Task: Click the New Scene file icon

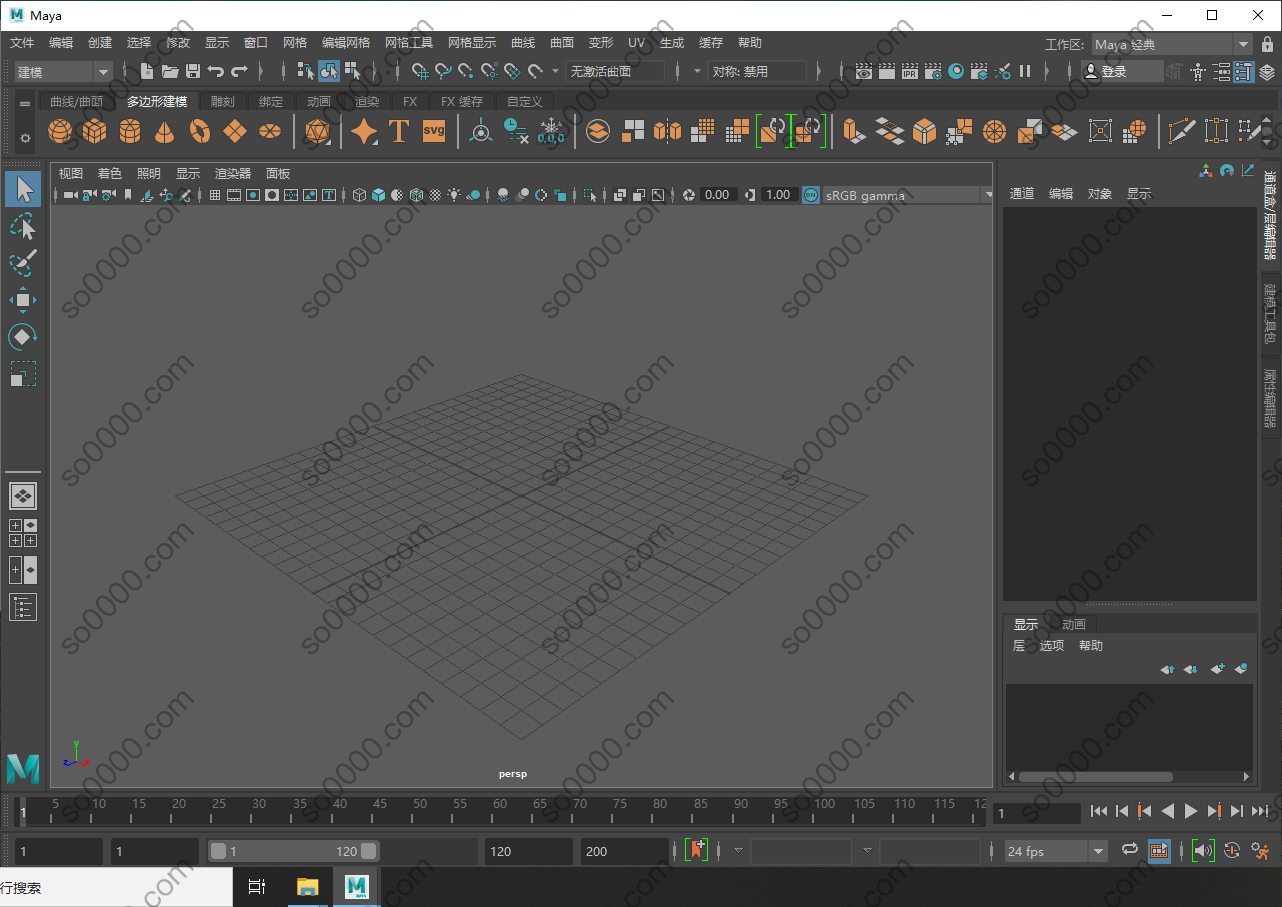Action: pos(147,71)
